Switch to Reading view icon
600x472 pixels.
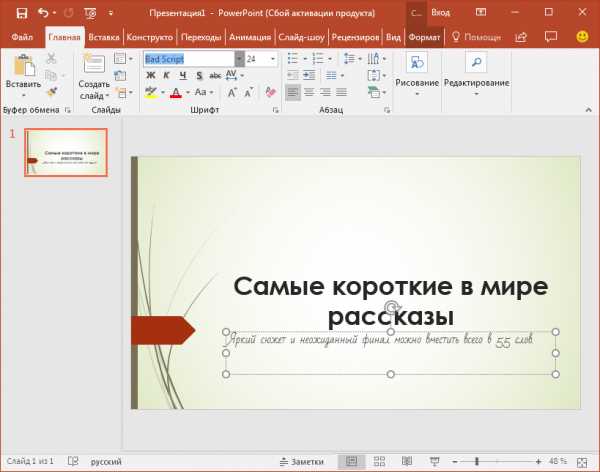407,461
